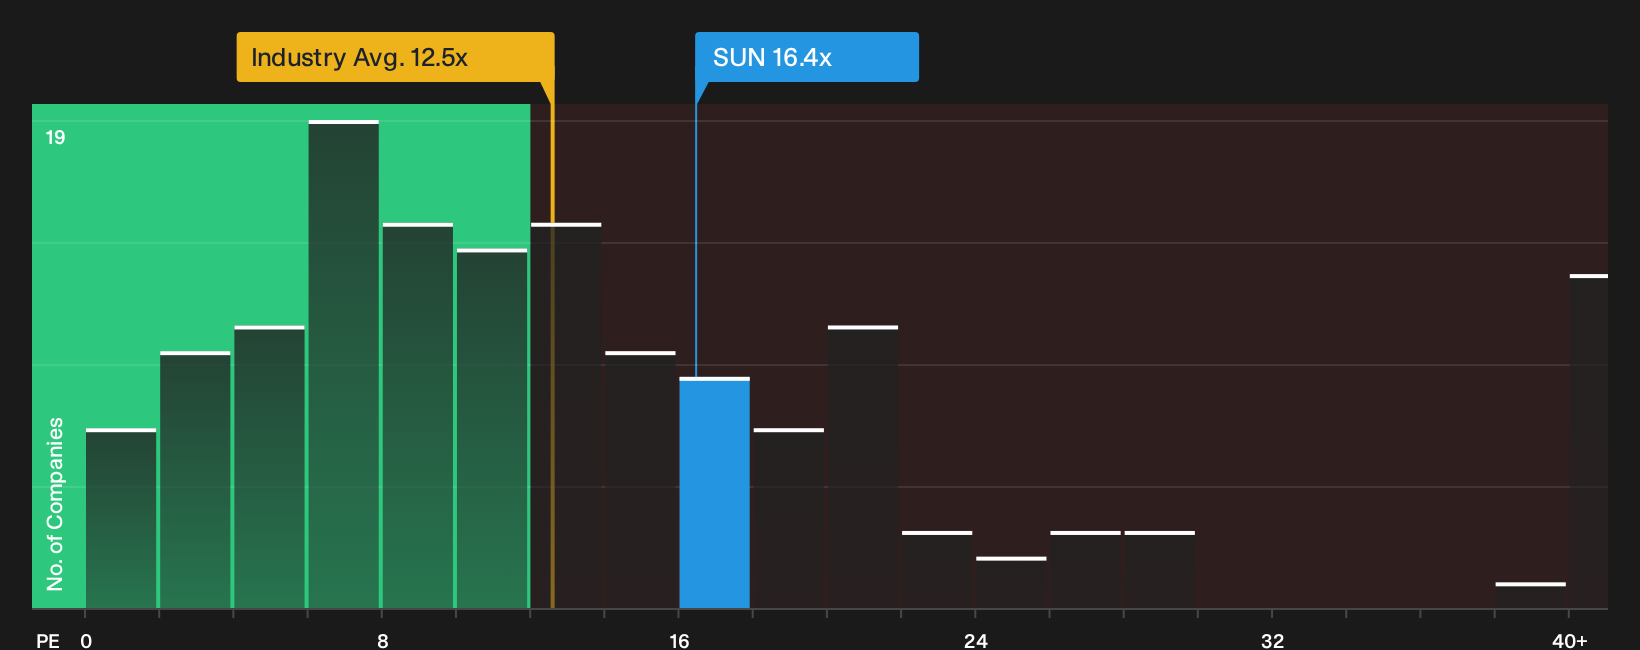Image resolution: width=1640 pixels, height=650 pixels.
Task: Click the 'PE' axis label
Action: pos(48,641)
